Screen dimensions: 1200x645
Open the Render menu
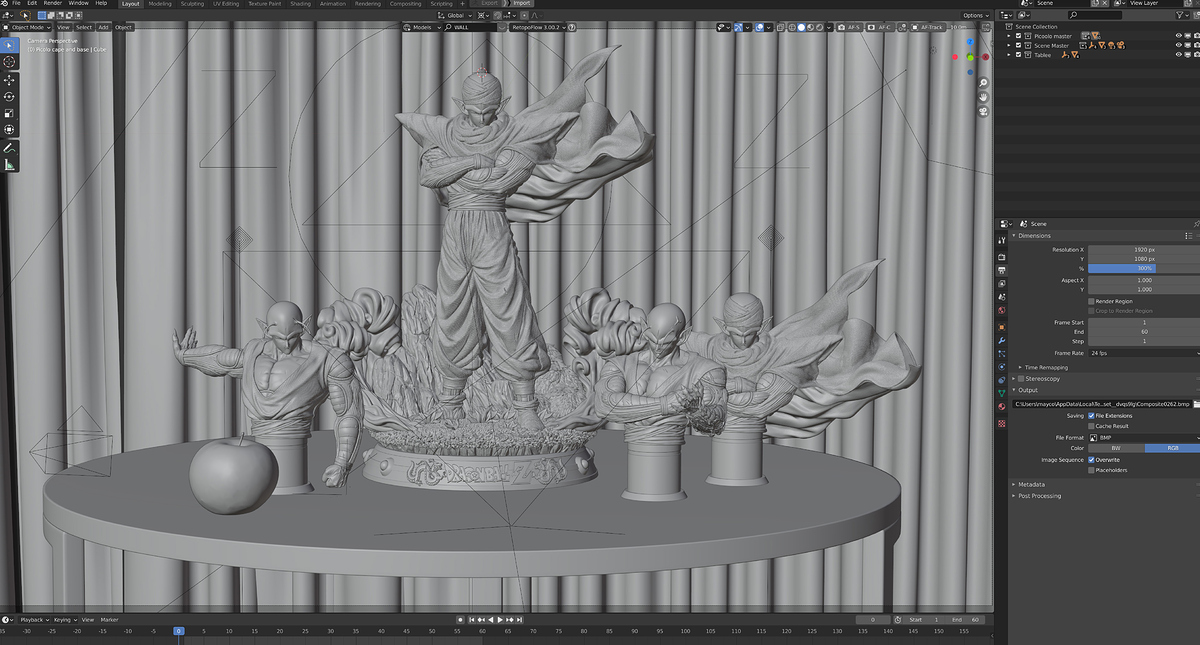pos(54,4)
